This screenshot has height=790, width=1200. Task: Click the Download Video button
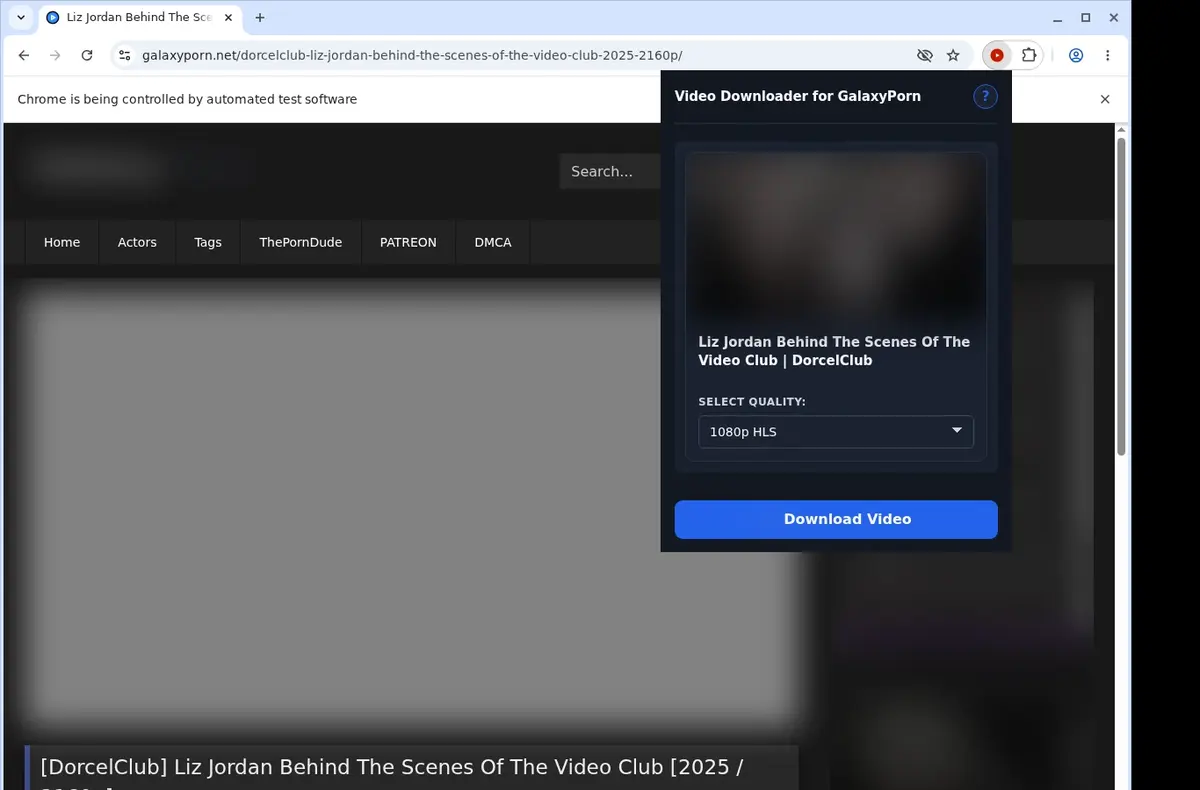836,519
